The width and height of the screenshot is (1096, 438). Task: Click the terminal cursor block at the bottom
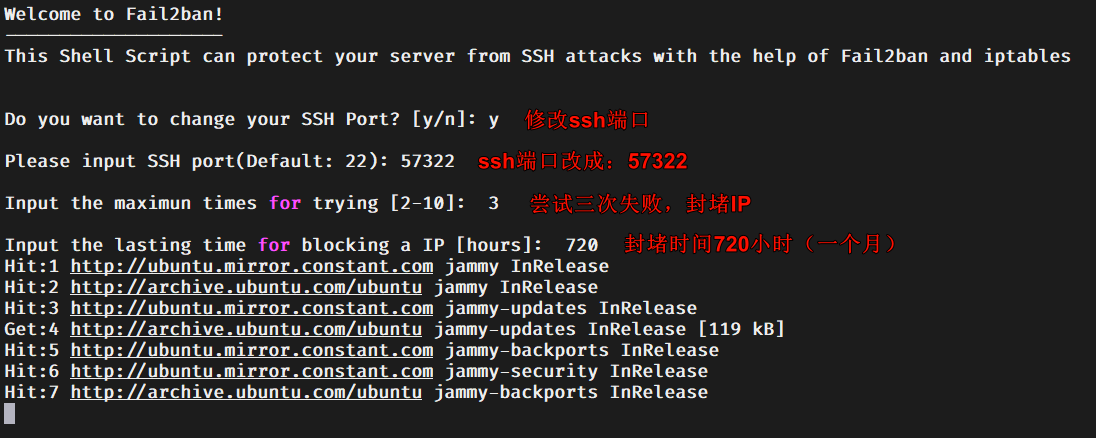click(x=9, y=414)
